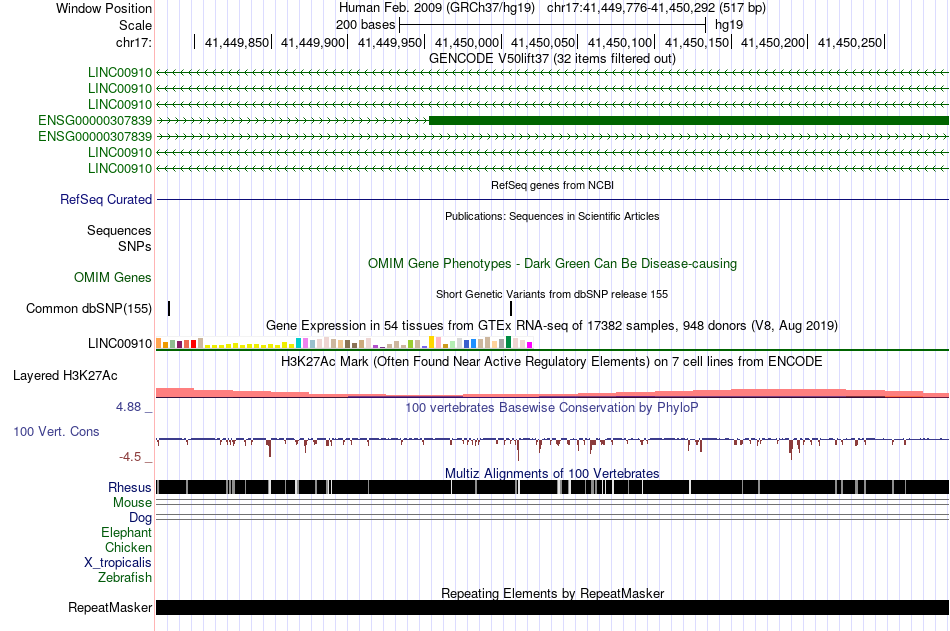Click the Dog species label

[141, 518]
